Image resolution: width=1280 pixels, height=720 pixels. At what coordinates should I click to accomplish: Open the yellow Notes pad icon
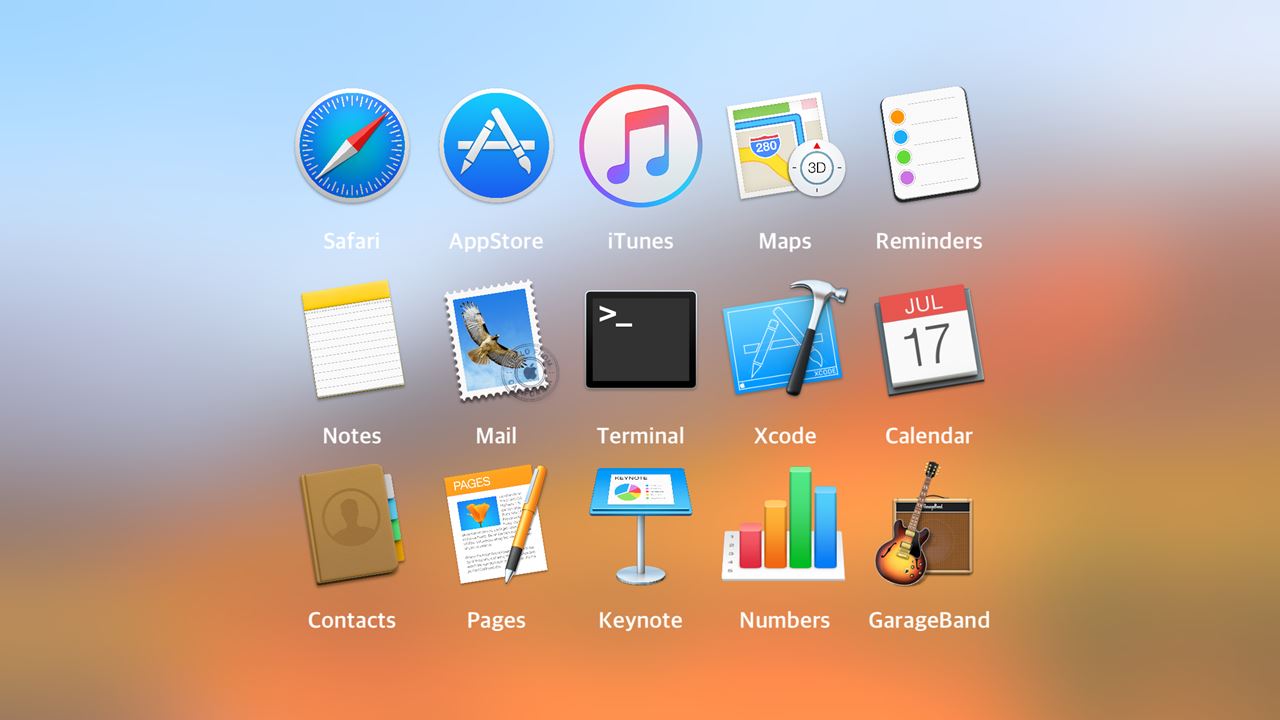tap(352, 340)
